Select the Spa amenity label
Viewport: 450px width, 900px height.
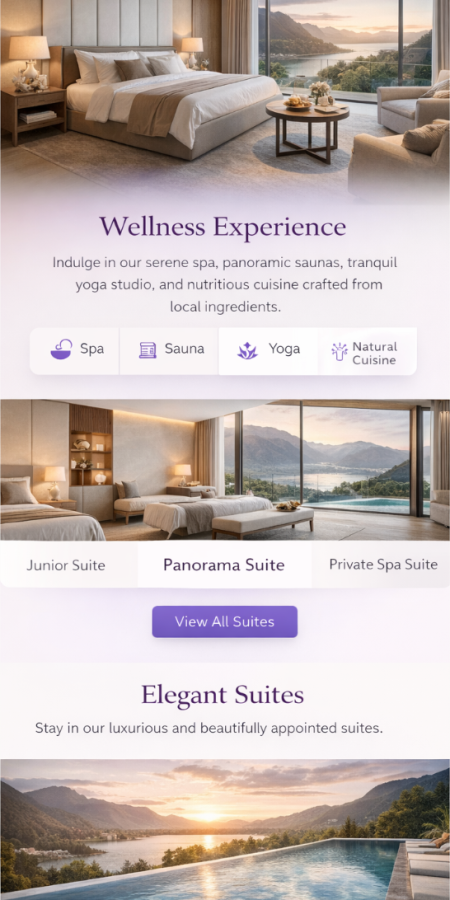92,349
